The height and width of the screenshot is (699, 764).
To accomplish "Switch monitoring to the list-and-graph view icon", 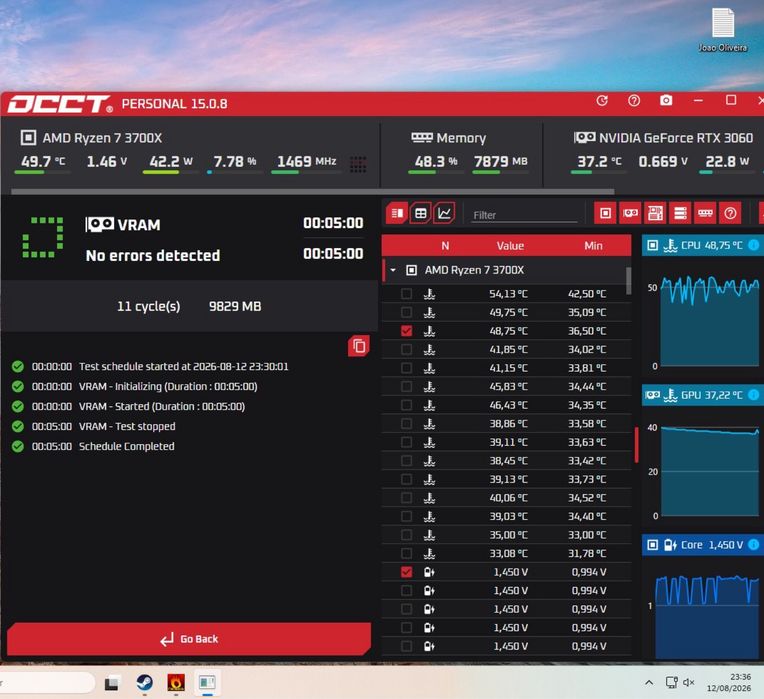I will coord(397,213).
